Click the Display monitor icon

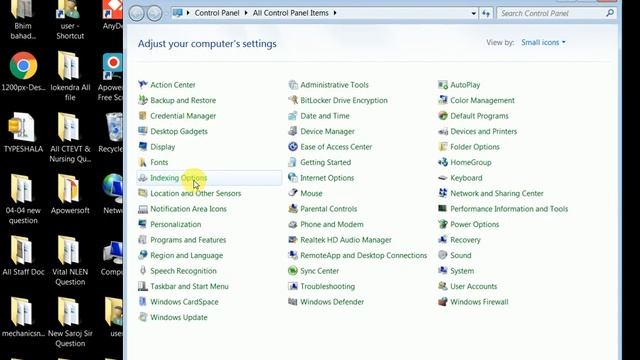click(142, 147)
